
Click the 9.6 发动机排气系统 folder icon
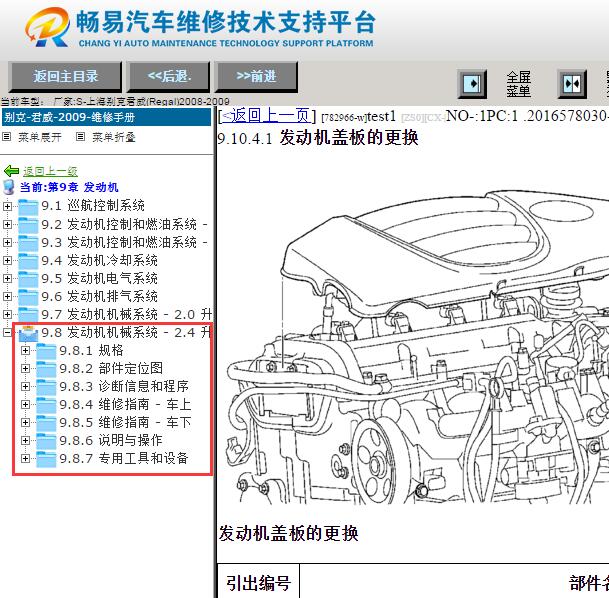coord(28,296)
